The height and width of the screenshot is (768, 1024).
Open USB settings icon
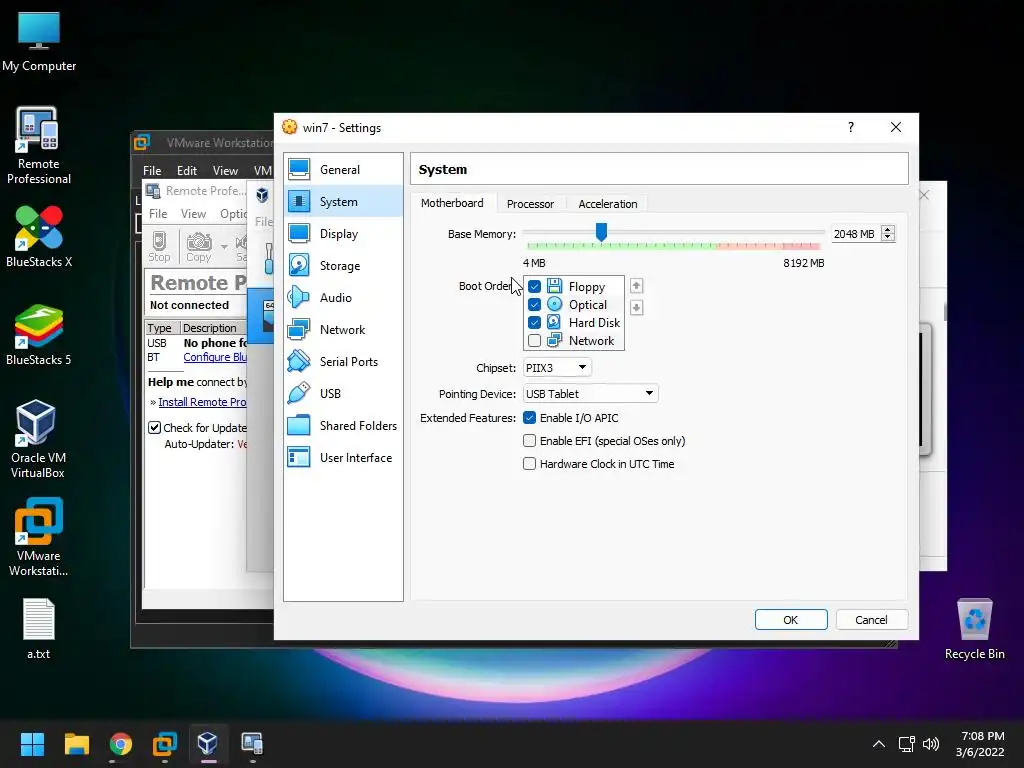[x=299, y=393]
